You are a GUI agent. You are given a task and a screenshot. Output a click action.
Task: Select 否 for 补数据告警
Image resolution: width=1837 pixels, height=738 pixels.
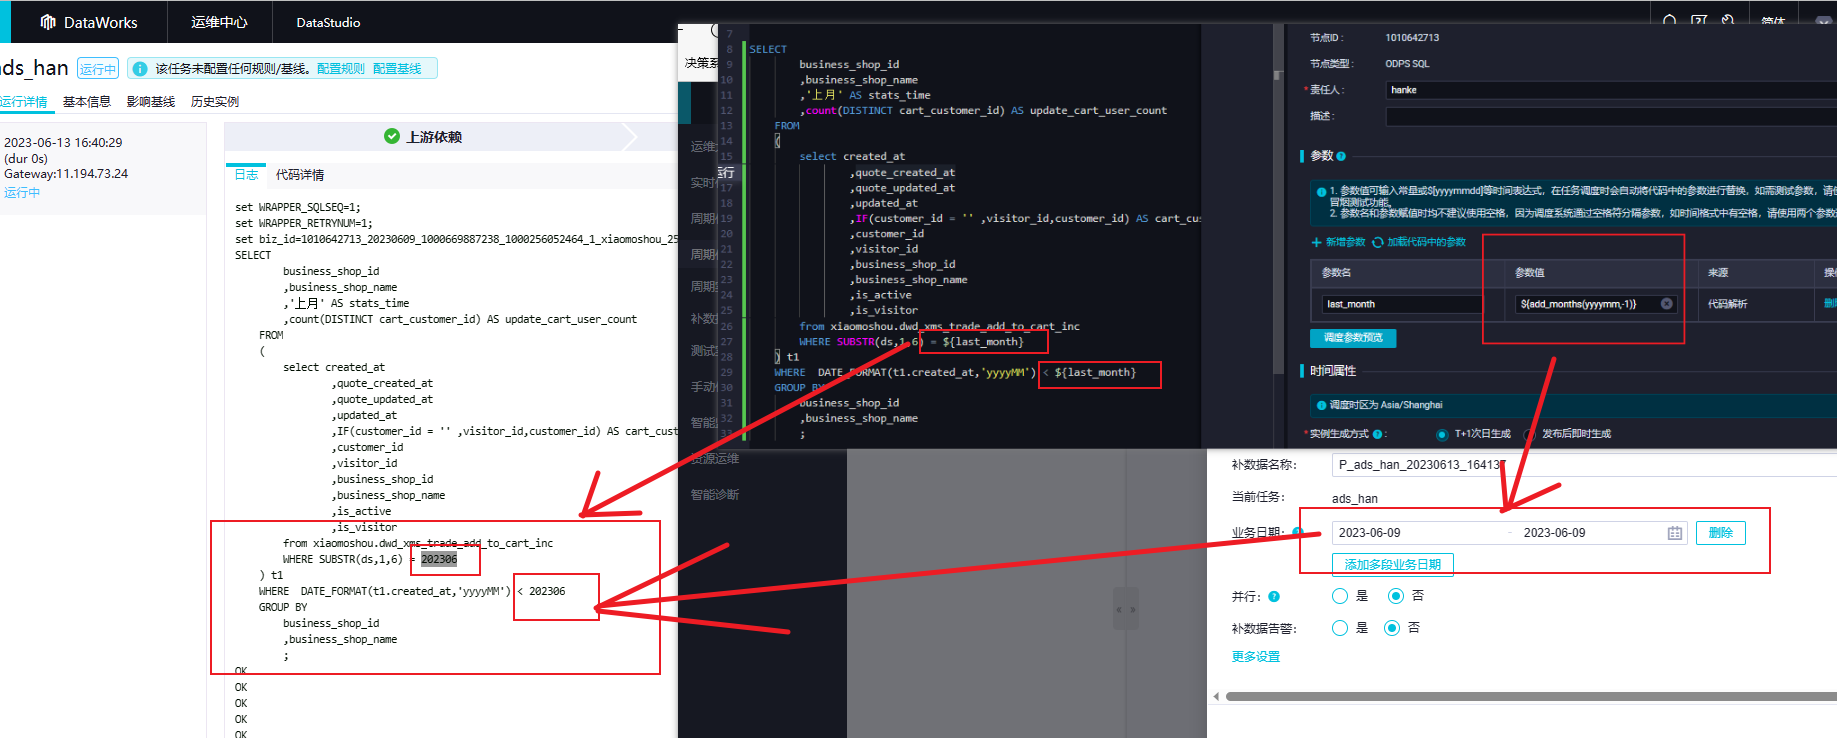1392,628
